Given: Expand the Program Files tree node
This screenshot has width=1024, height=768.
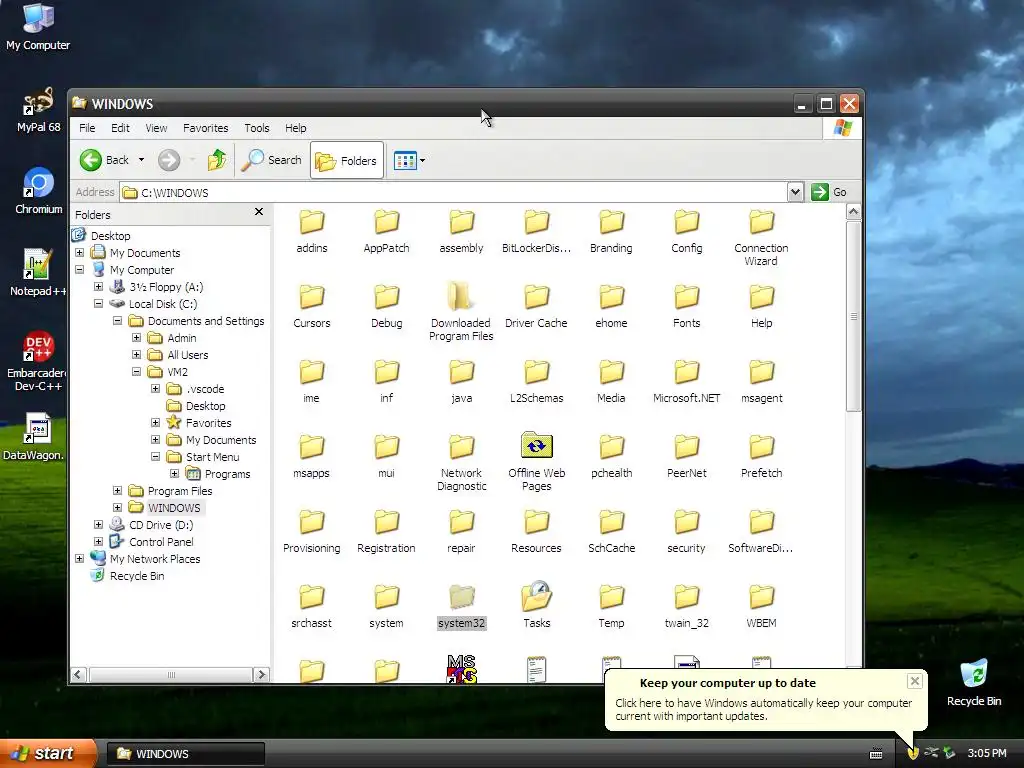Looking at the screenshot, I should (118, 490).
